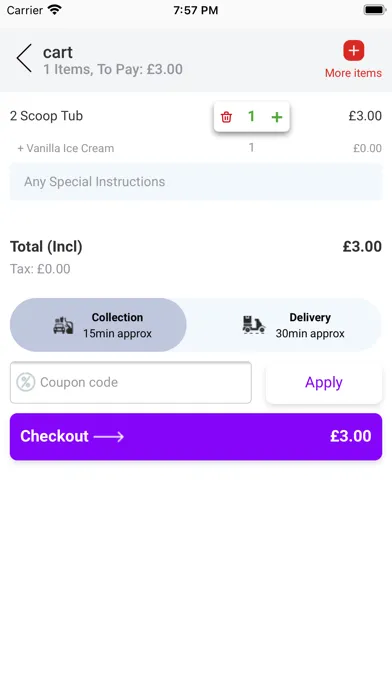The image size is (392, 696).
Task: Tap the Wi-Fi status bar icon
Action: 55,10
